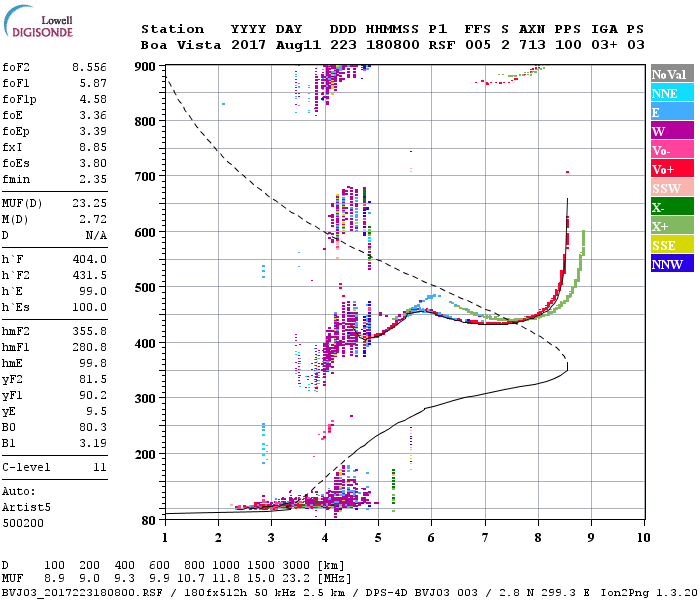
Task: Click the yF1 value 90.2
Action: click(x=93, y=396)
